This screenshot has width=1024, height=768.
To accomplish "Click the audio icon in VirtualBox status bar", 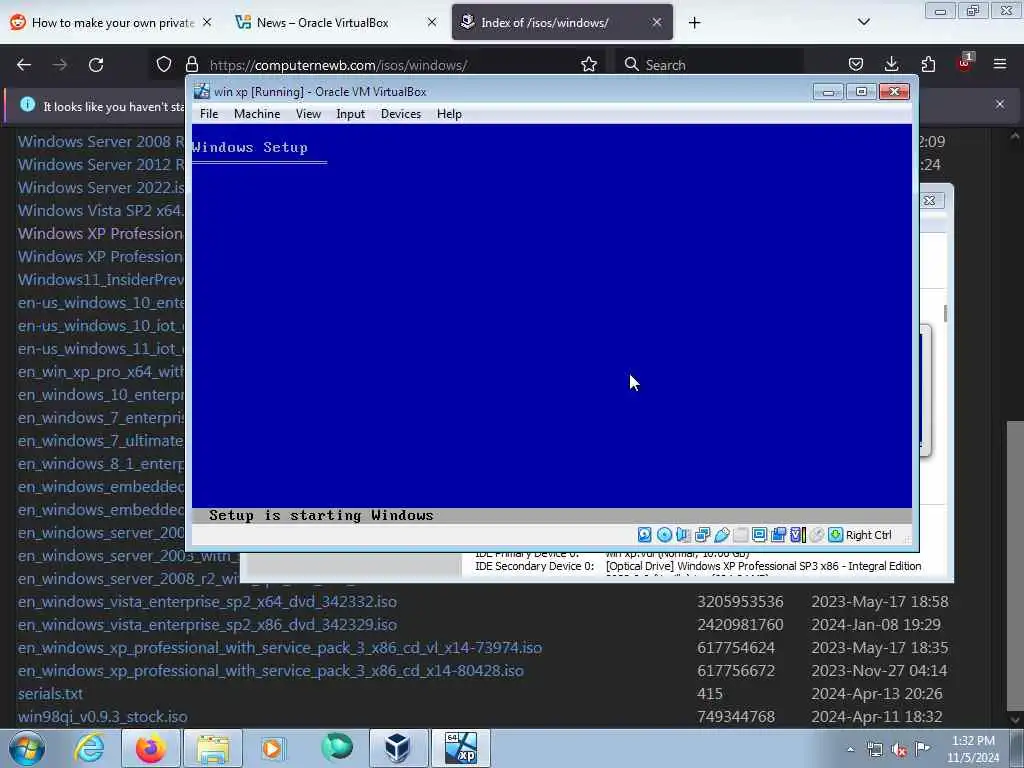I will [x=683, y=535].
